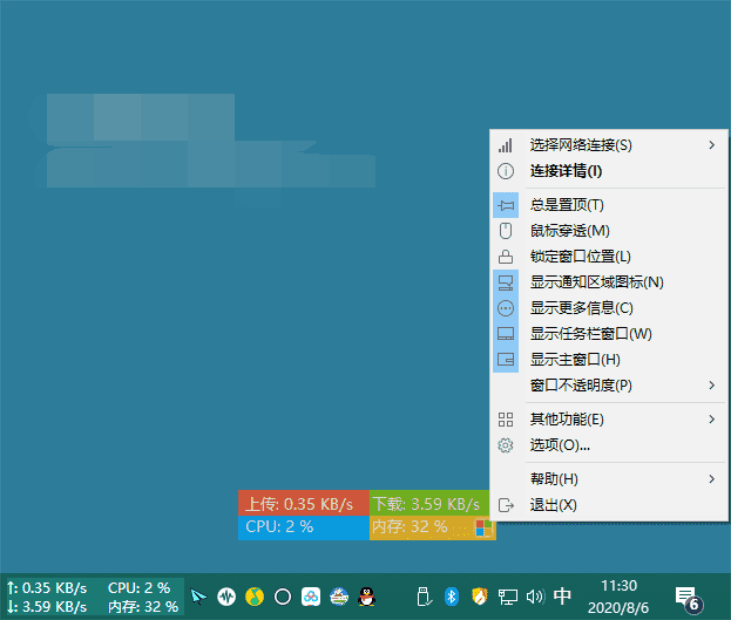731x620 pixels.
Task: Click 显示任务栏窗口(W) label text
Action: (x=591, y=334)
